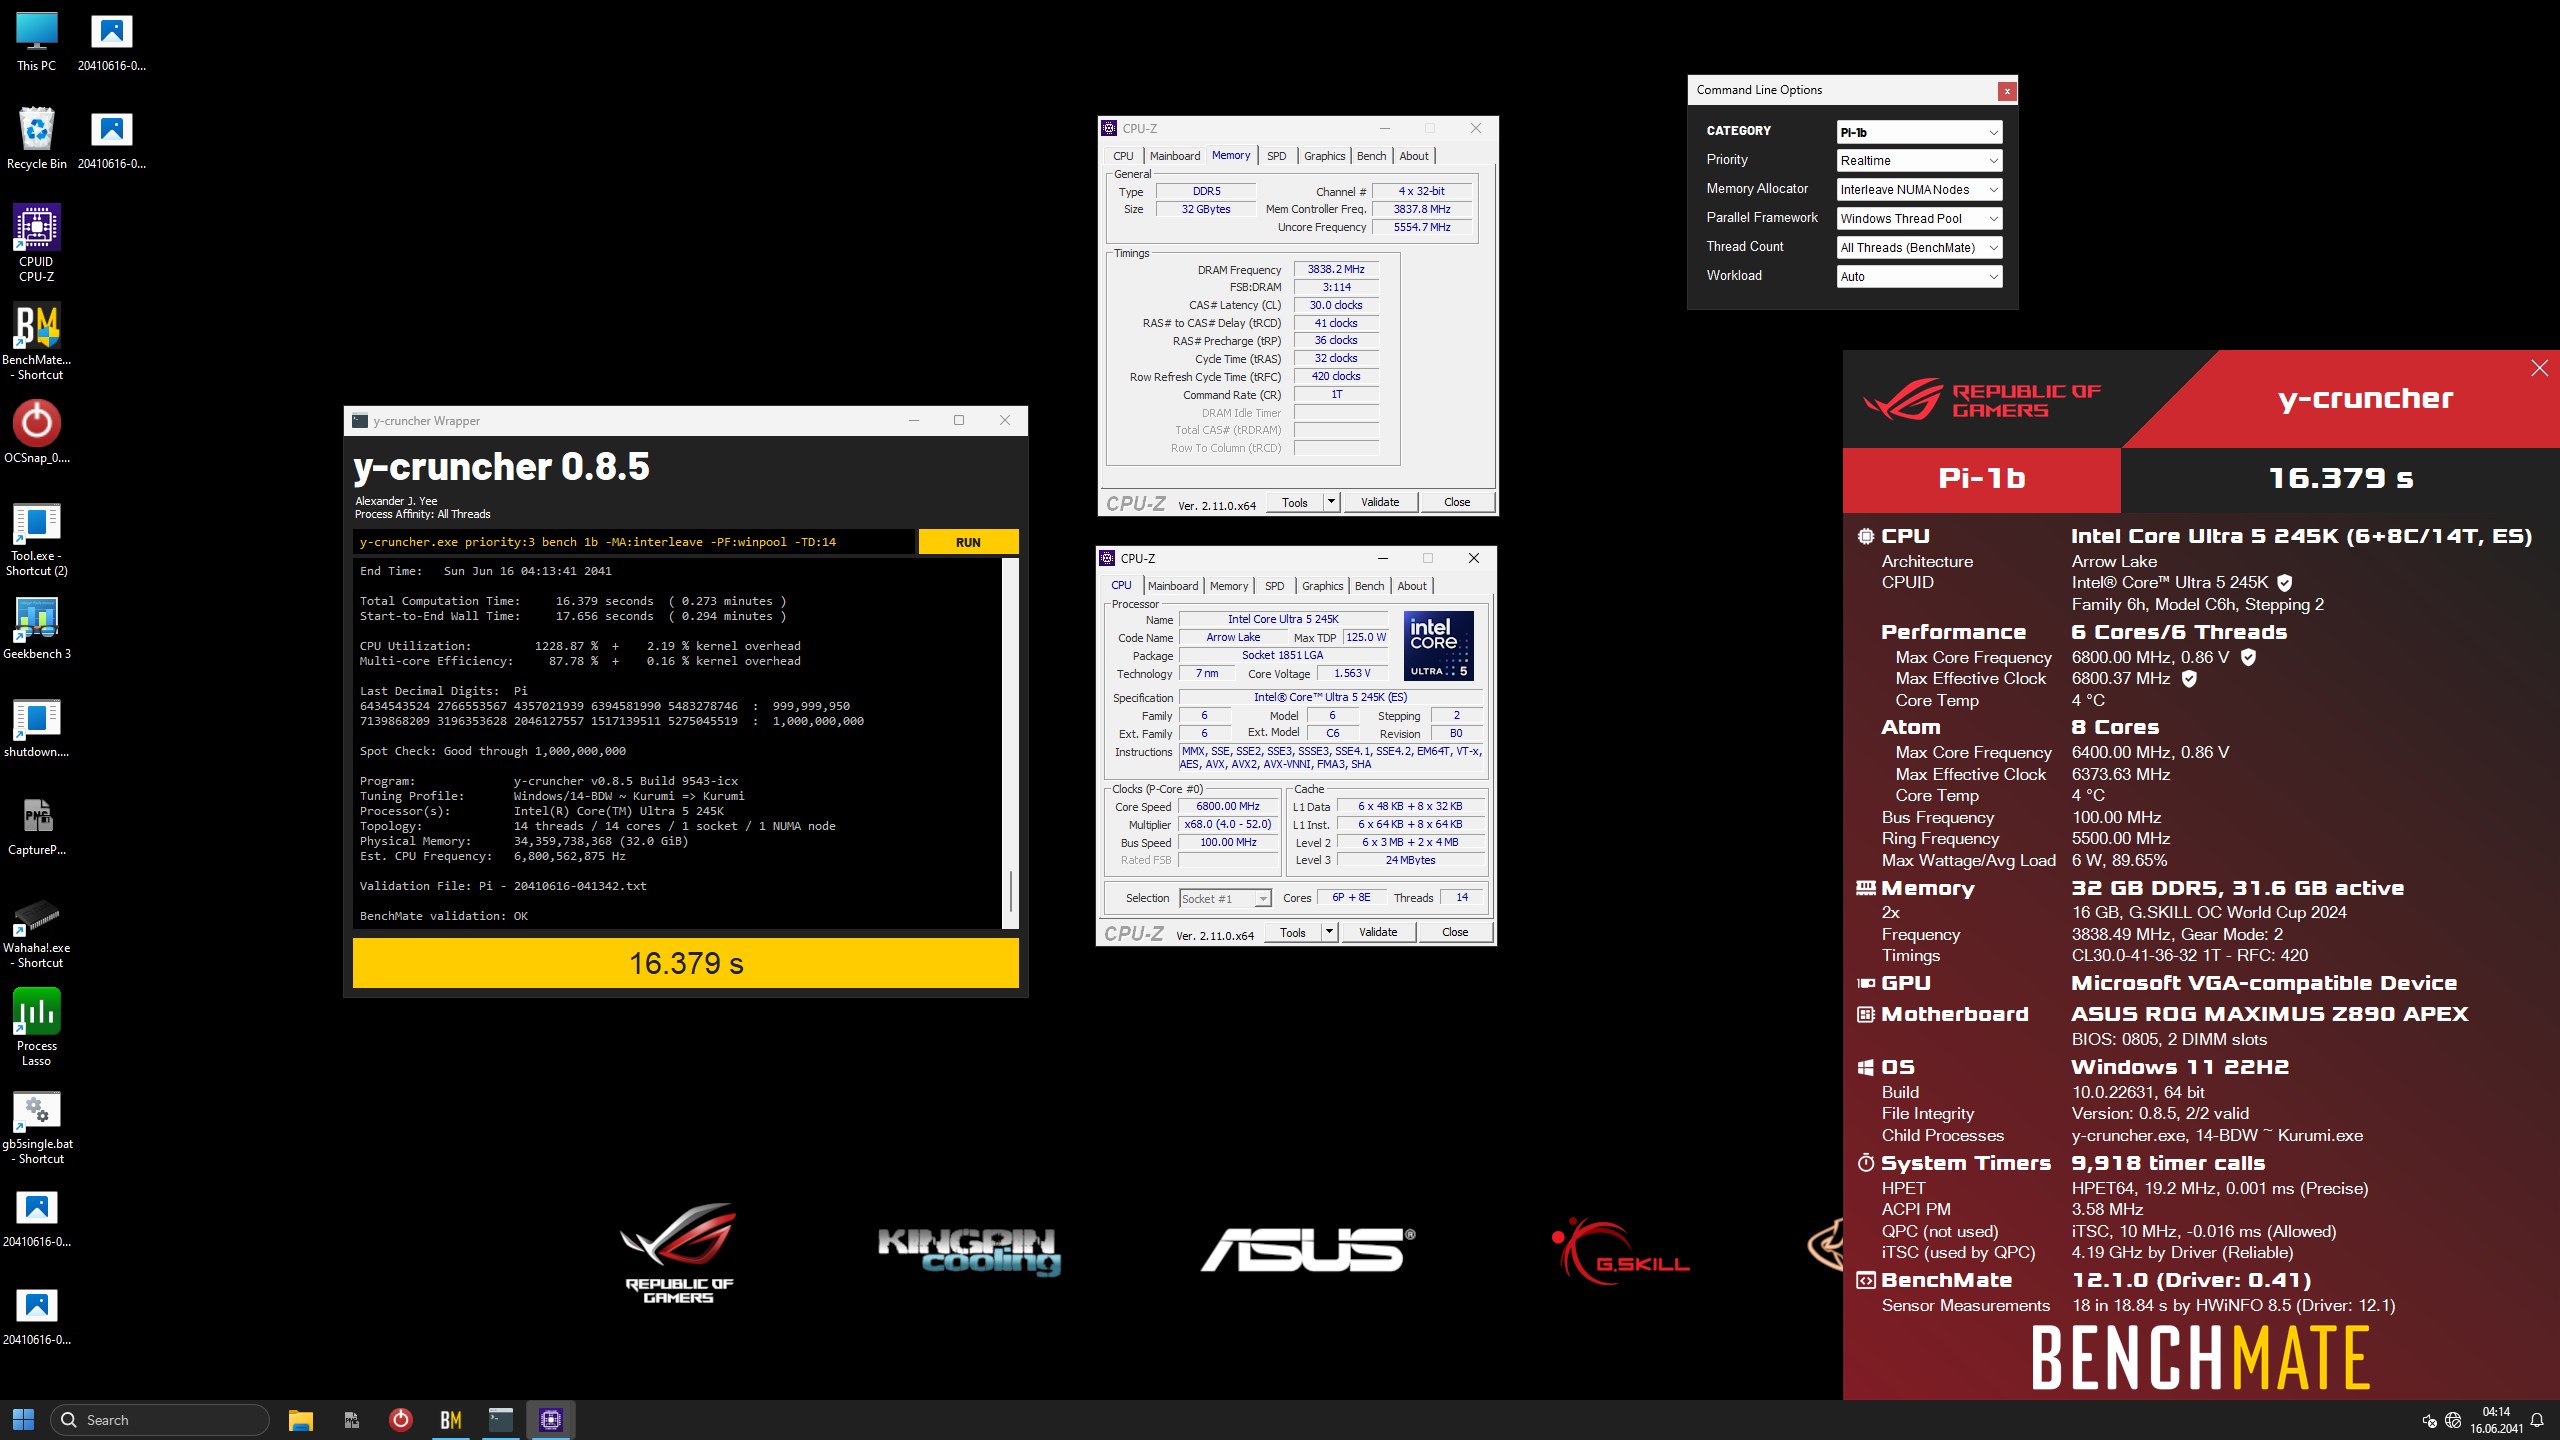This screenshot has height=1440, width=2560.
Task: Click the taskbar Search box
Action: click(x=160, y=1419)
